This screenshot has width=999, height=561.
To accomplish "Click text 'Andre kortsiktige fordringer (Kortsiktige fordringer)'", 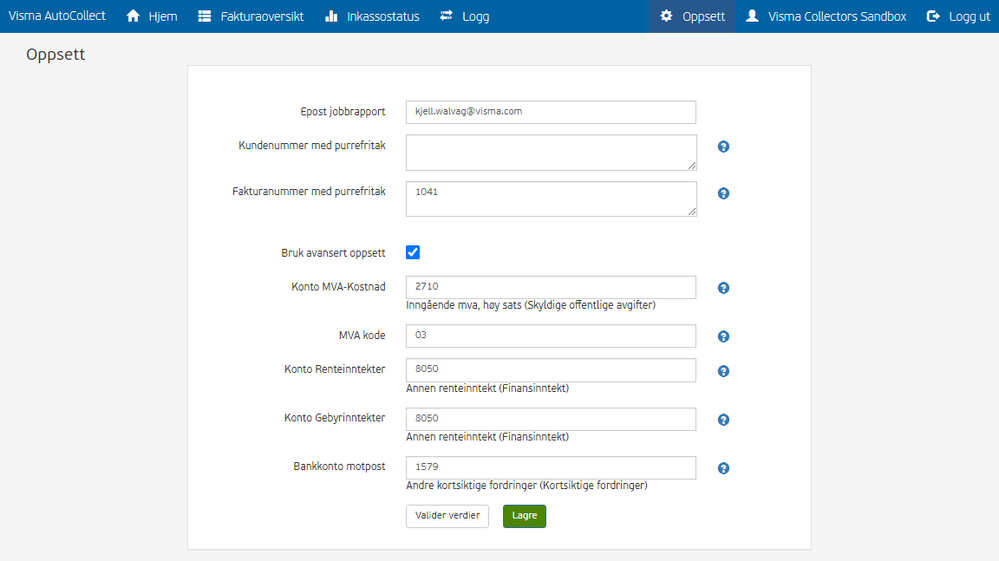I will 527,485.
